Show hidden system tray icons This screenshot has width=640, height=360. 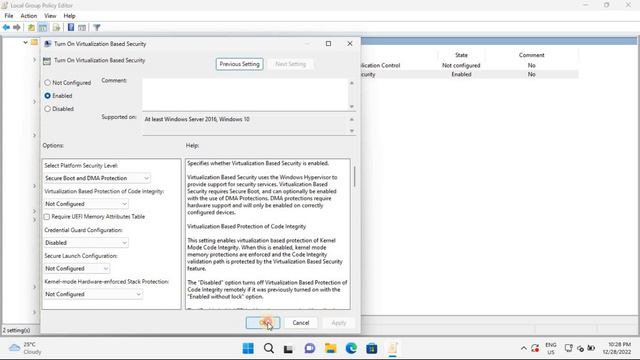tap(524, 348)
